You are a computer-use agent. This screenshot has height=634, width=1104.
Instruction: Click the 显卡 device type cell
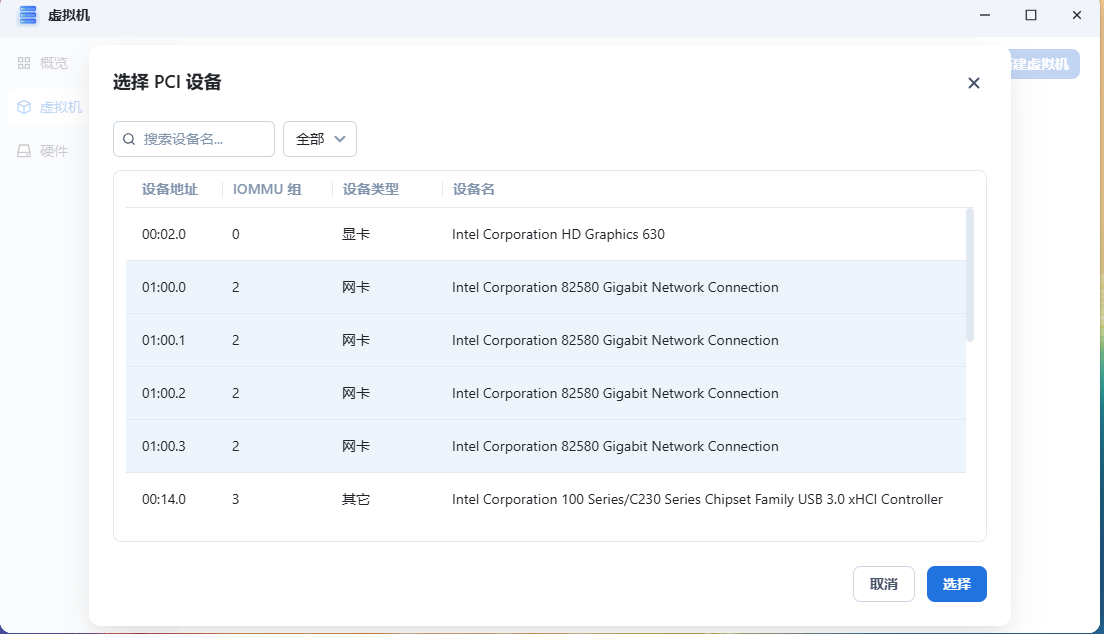coord(356,235)
